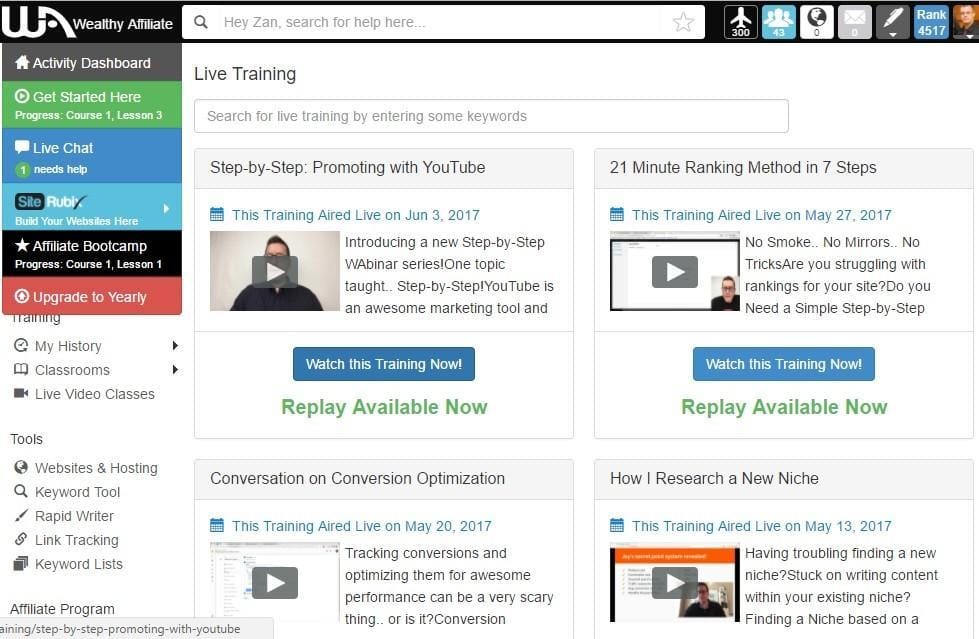
Task: Expand the Classrooms submenu arrow
Action: [175, 370]
